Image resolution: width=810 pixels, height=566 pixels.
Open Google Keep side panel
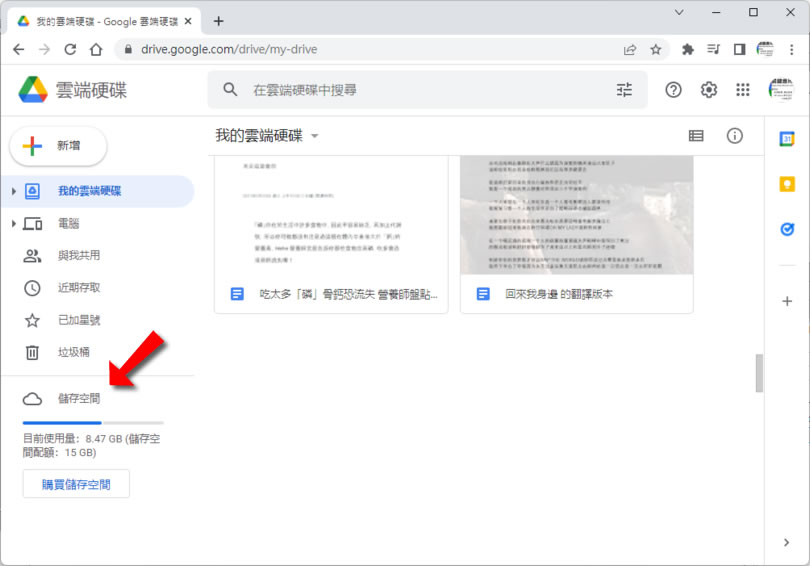point(787,184)
